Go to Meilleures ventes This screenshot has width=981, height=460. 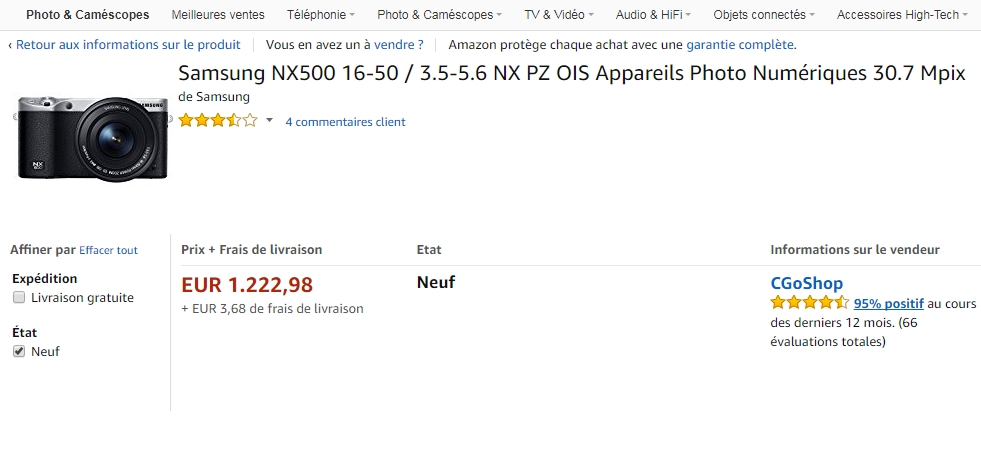[x=218, y=14]
